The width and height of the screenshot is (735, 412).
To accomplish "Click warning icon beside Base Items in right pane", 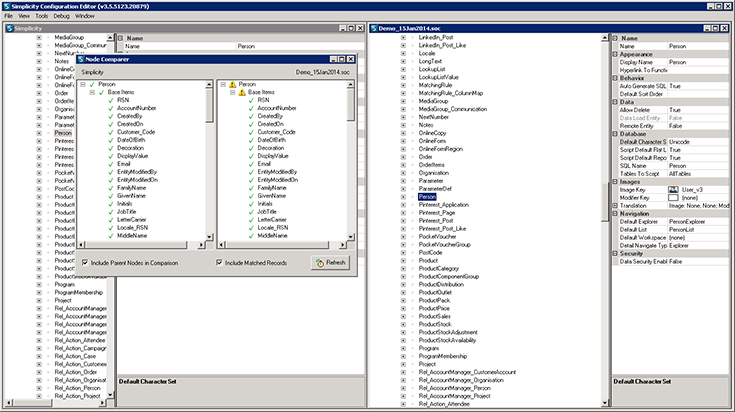I will pos(242,92).
